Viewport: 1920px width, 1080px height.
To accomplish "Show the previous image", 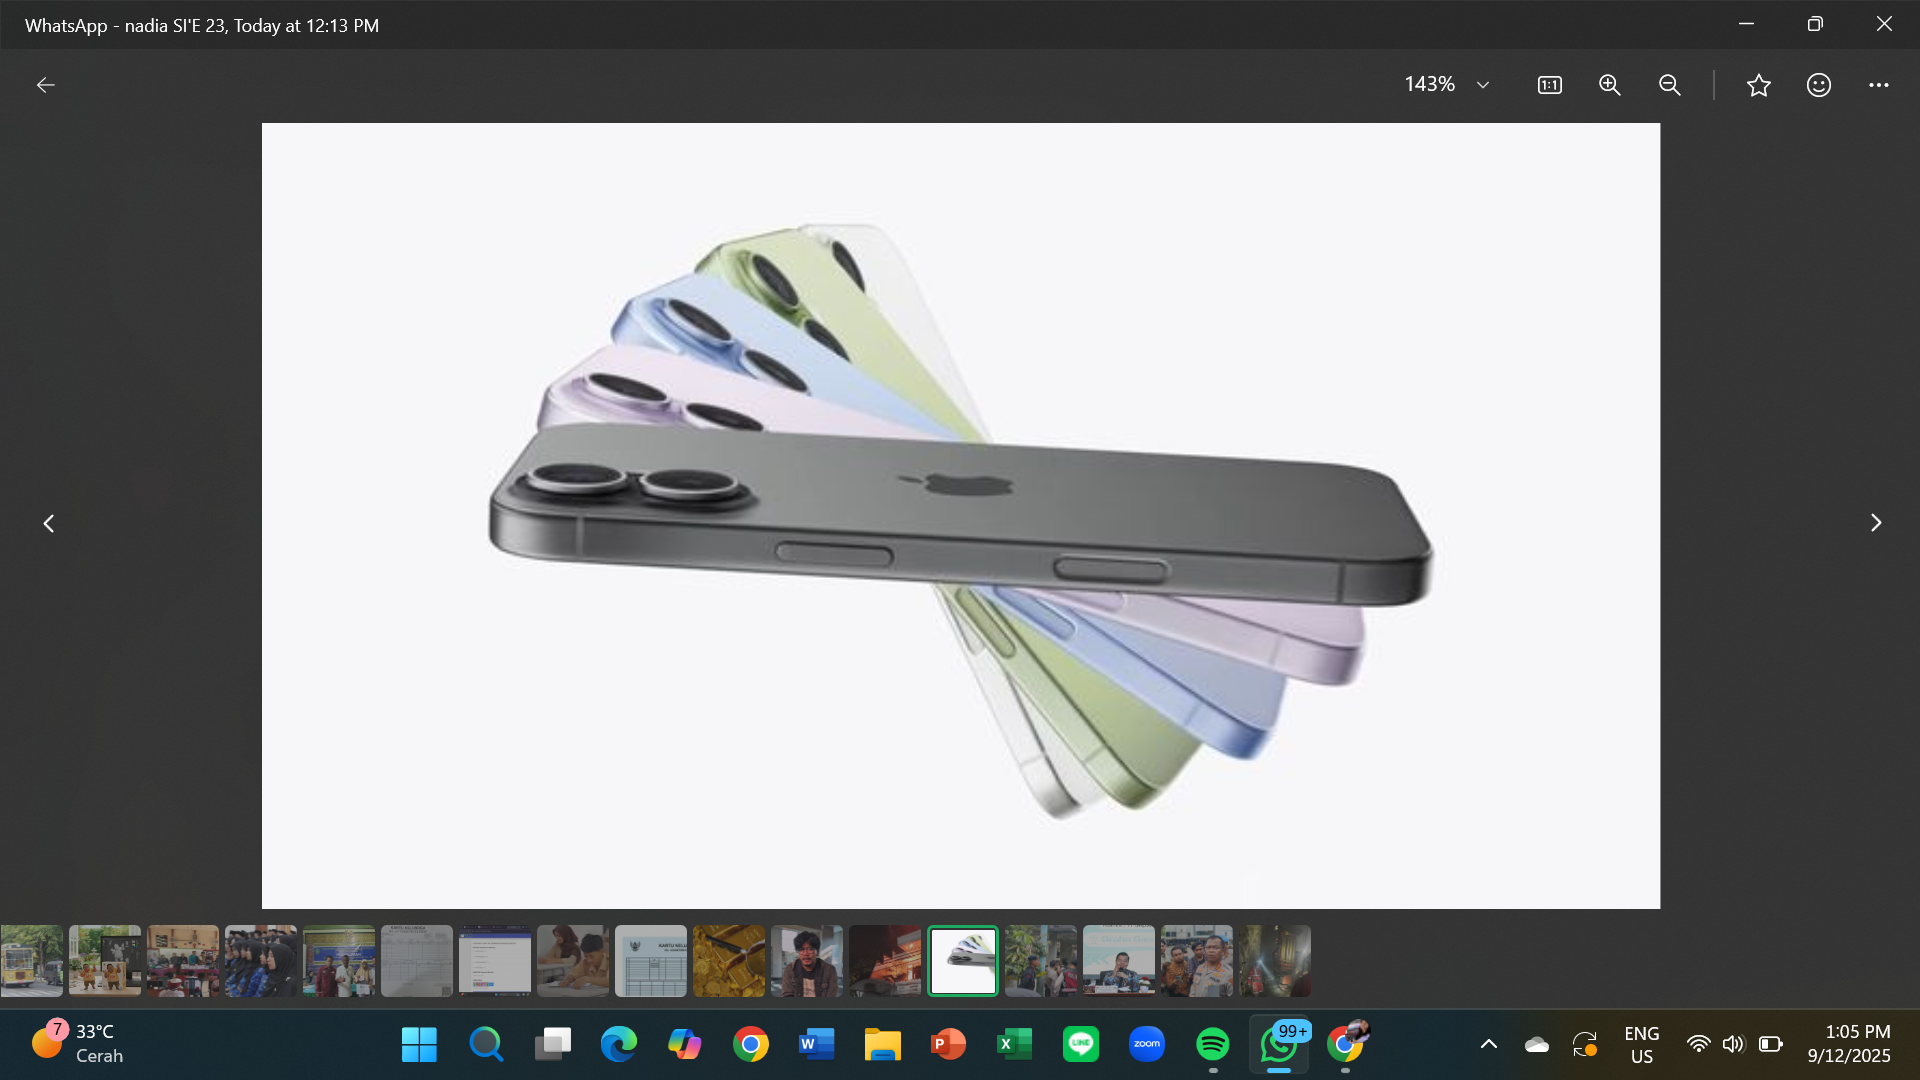I will coord(48,523).
